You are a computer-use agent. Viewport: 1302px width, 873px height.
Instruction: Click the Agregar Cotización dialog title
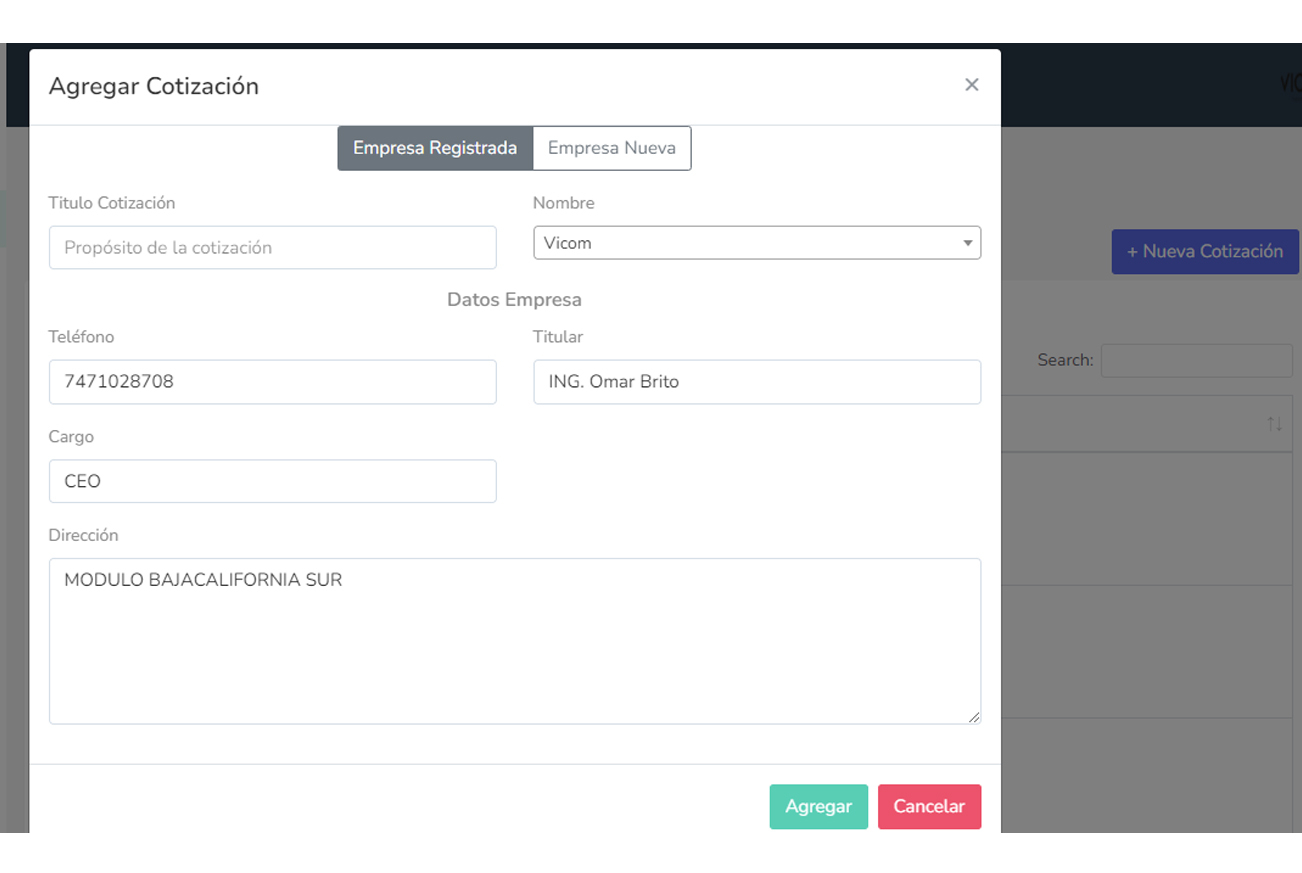[x=154, y=86]
